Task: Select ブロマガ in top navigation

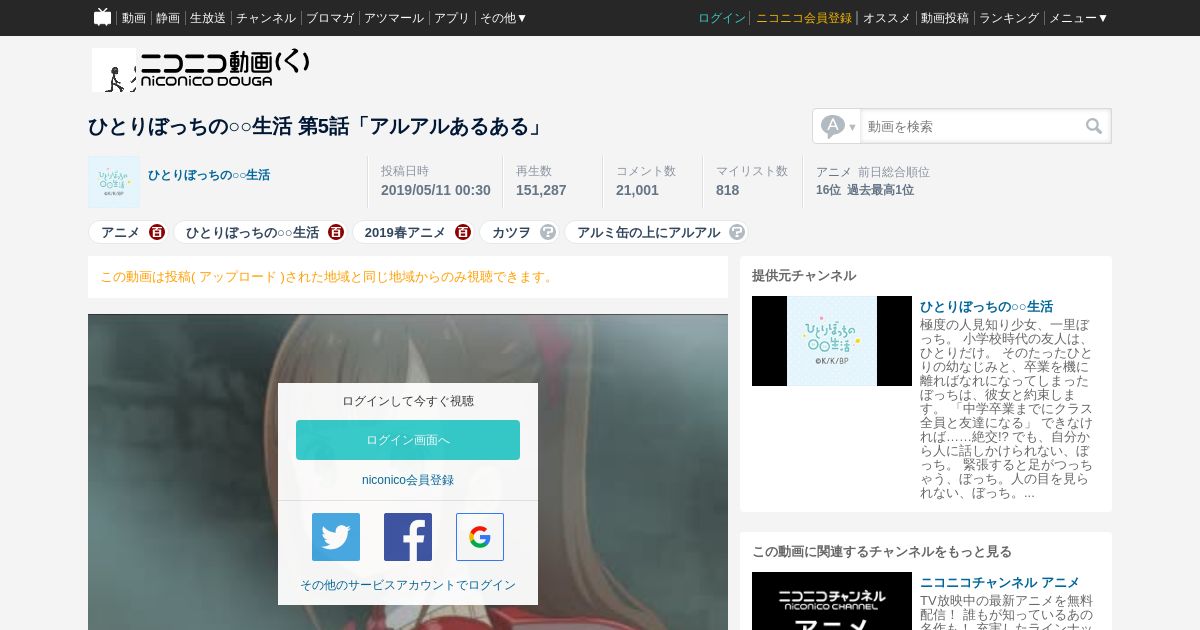Action: click(330, 18)
